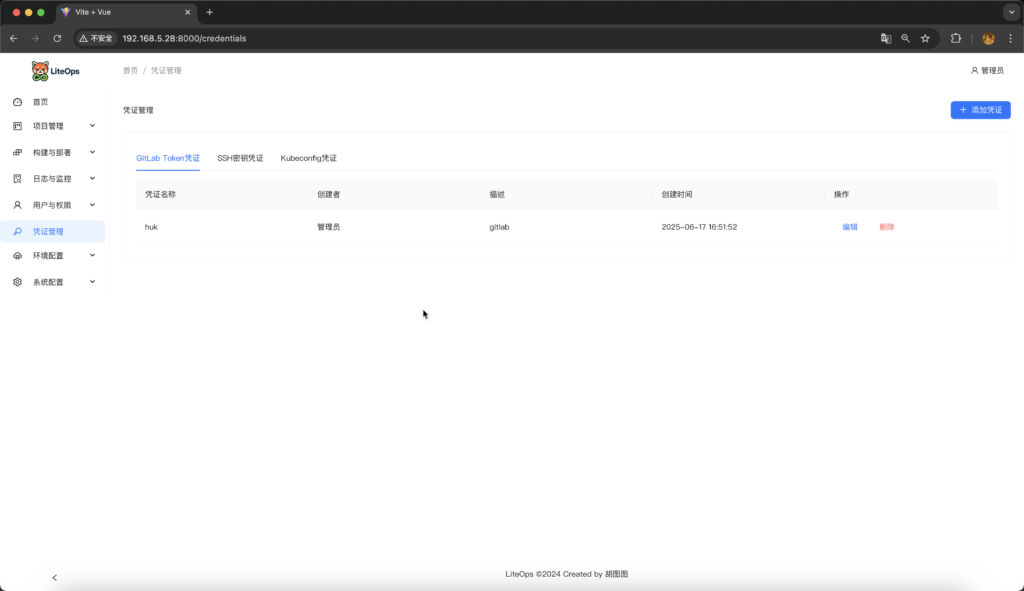This screenshot has width=1024, height=591.
Task: Click the browser translate page icon
Action: coord(885,38)
